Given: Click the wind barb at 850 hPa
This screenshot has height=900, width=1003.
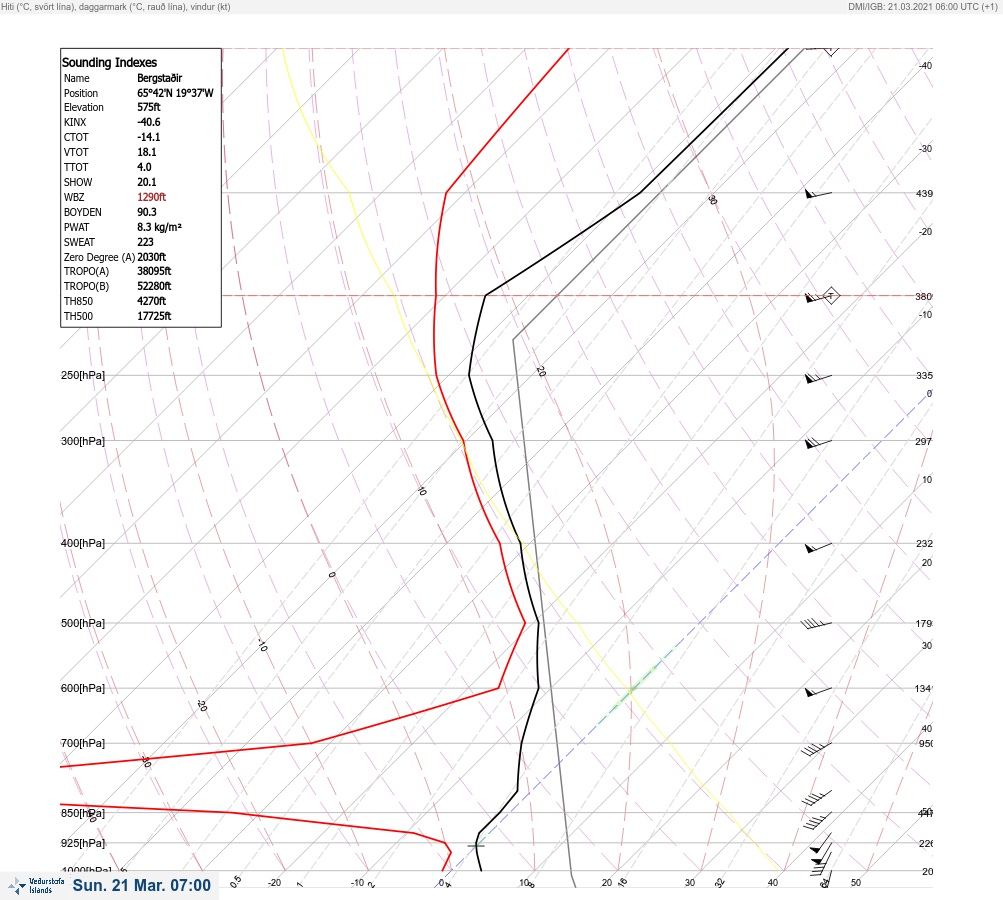Looking at the screenshot, I should coord(817,821).
